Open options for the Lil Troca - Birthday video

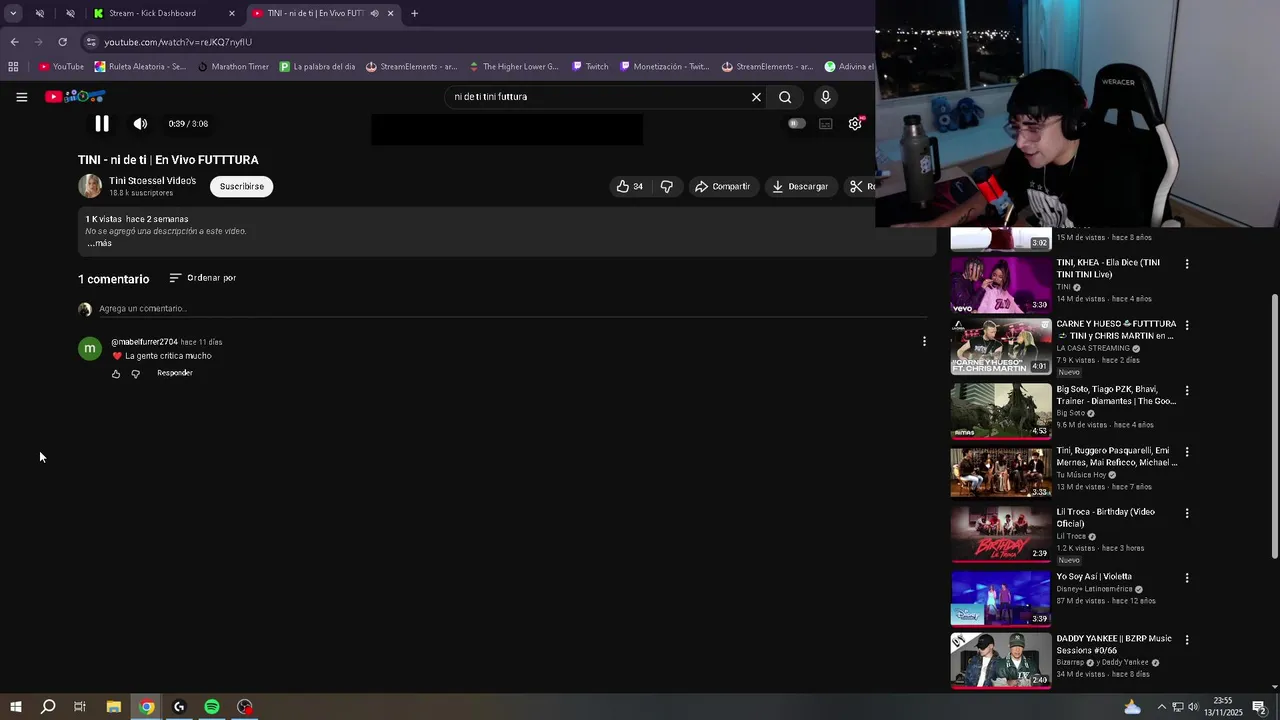[x=1187, y=513]
